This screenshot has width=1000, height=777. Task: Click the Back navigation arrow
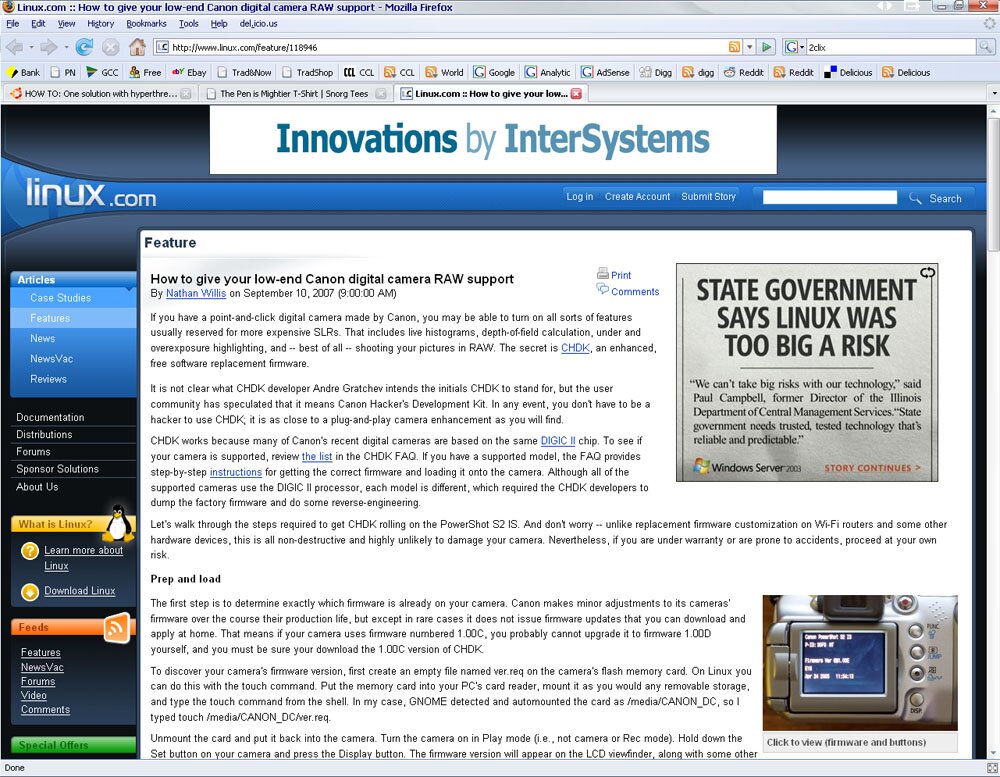tap(15, 47)
